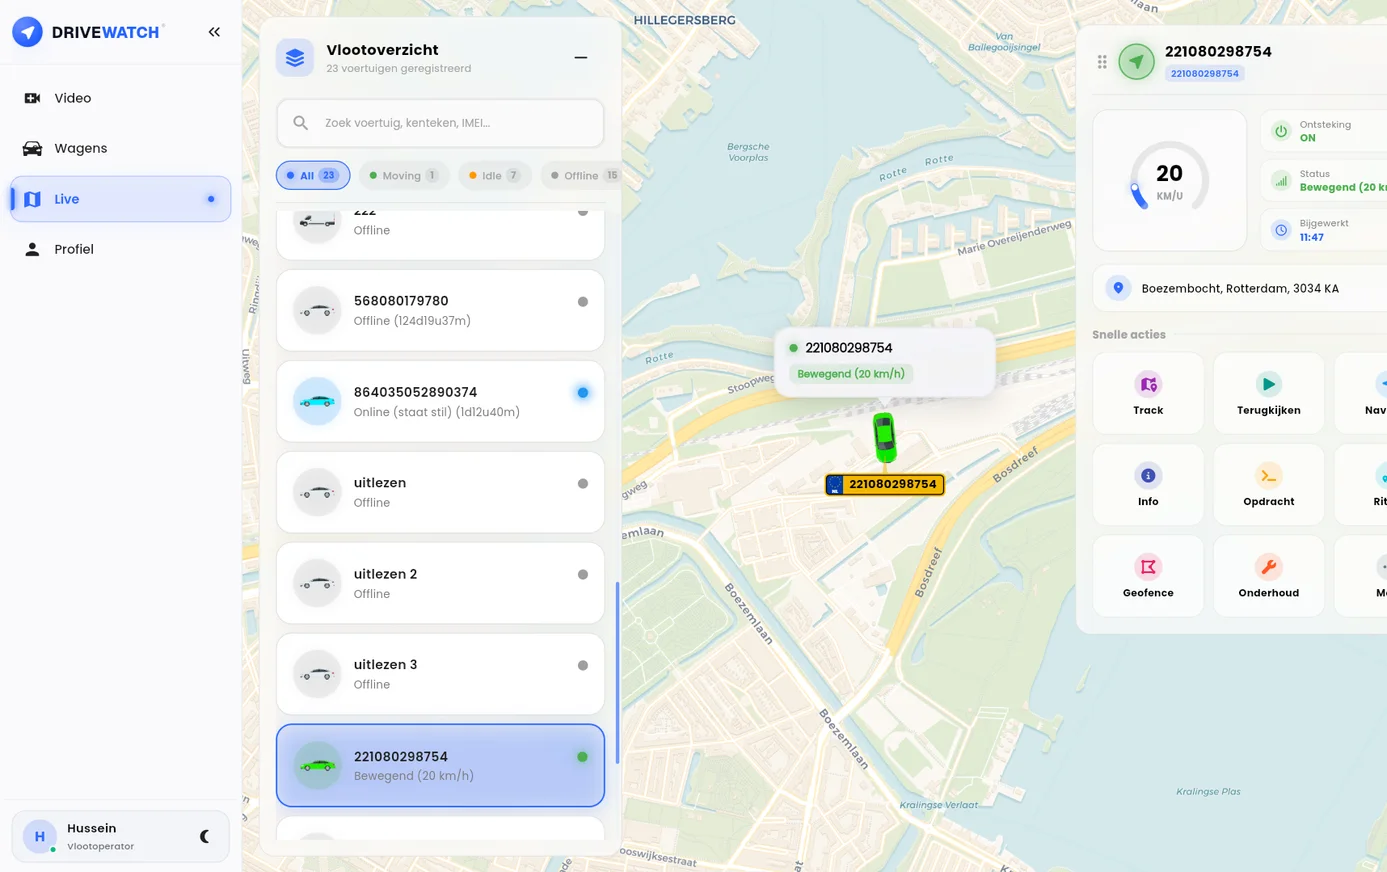Click the blue status dot of 864035052890374
This screenshot has width=1387, height=872.
[x=583, y=392]
